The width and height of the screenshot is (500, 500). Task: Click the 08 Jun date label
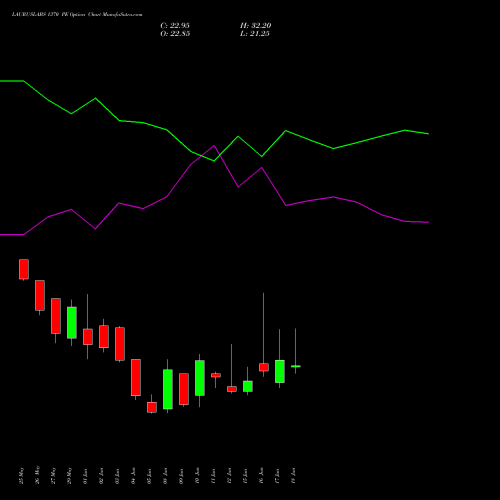(x=166, y=476)
